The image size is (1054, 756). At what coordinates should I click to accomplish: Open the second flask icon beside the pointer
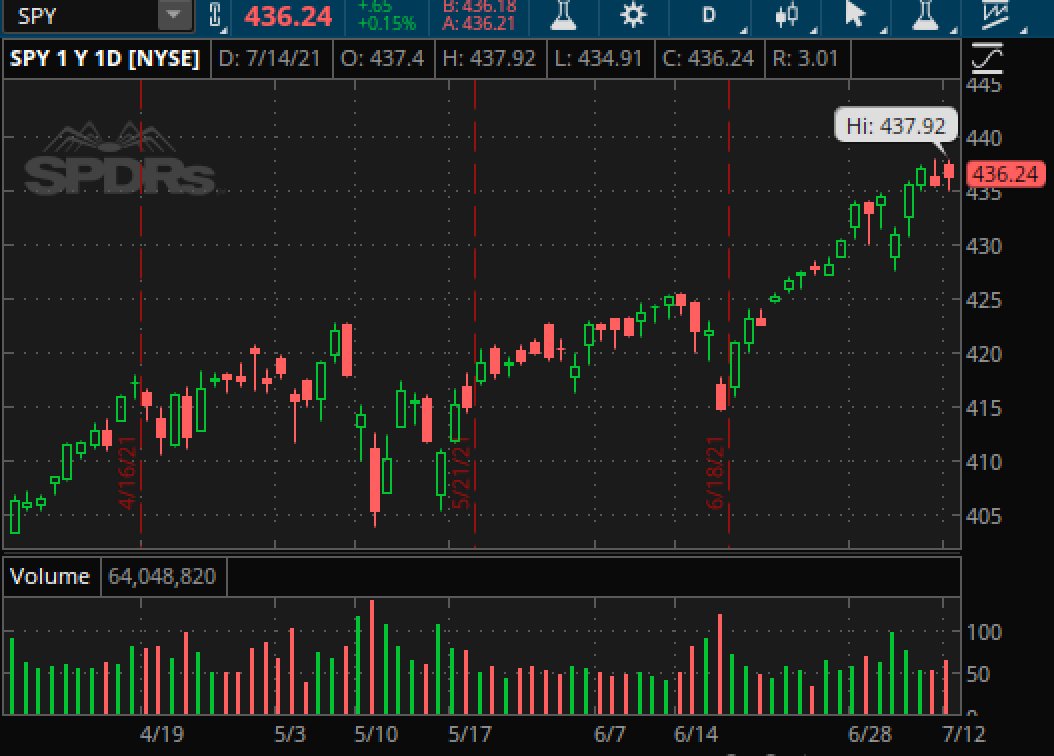click(x=924, y=15)
